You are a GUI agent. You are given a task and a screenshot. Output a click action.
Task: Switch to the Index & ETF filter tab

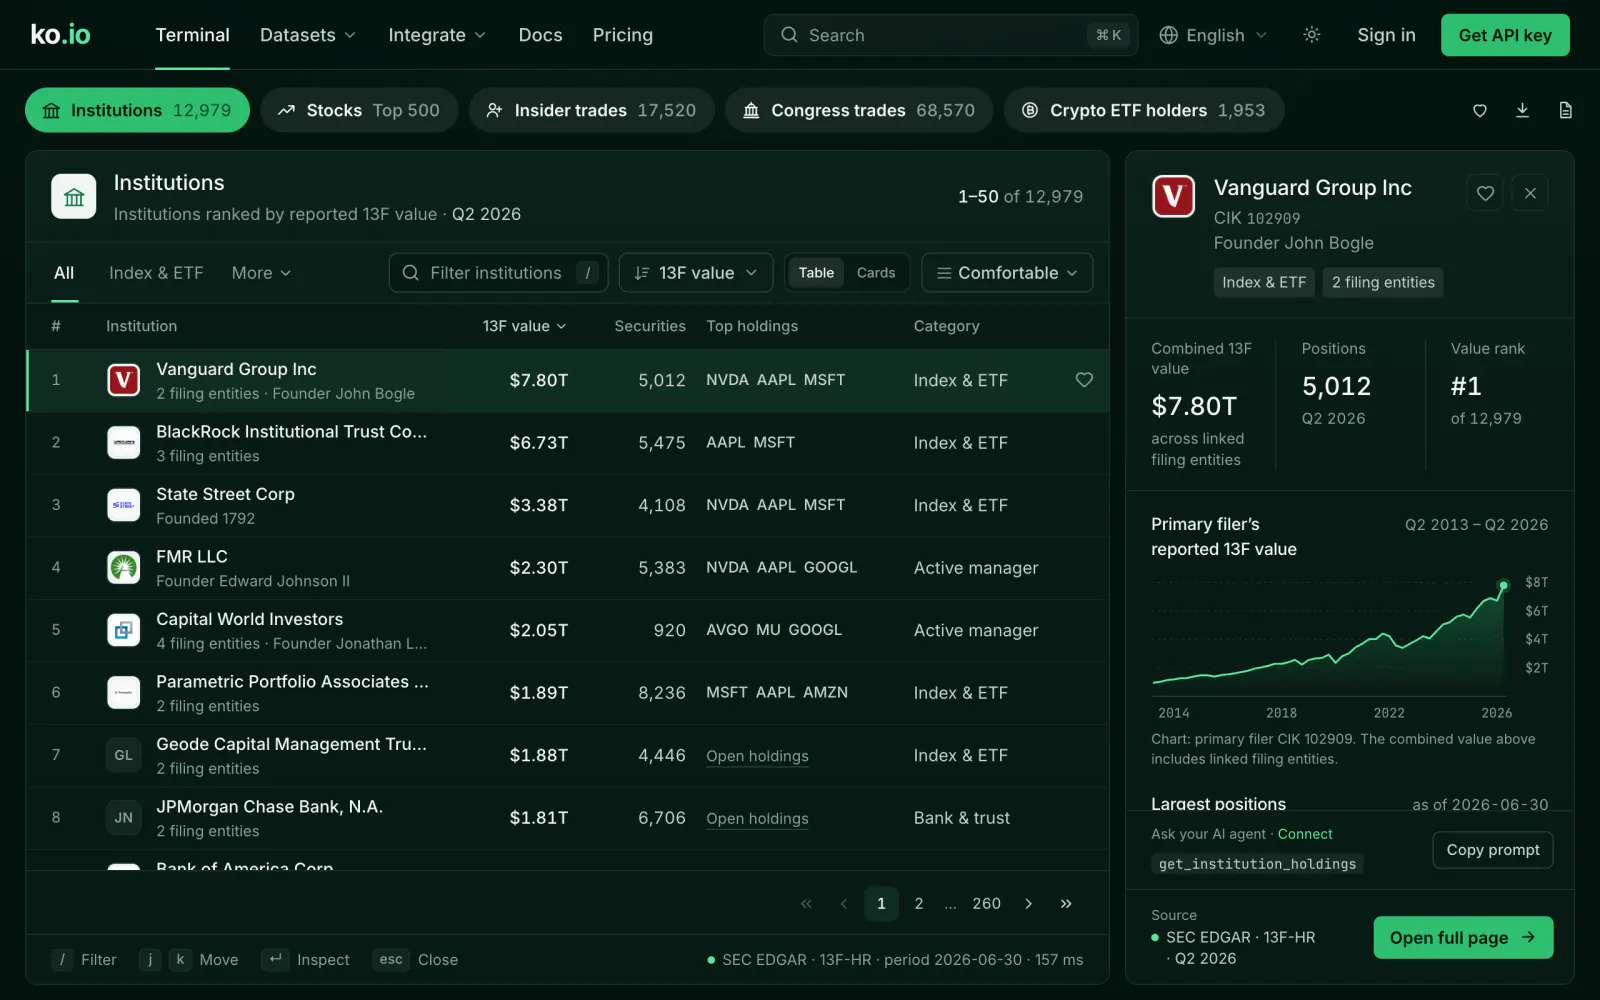156,273
